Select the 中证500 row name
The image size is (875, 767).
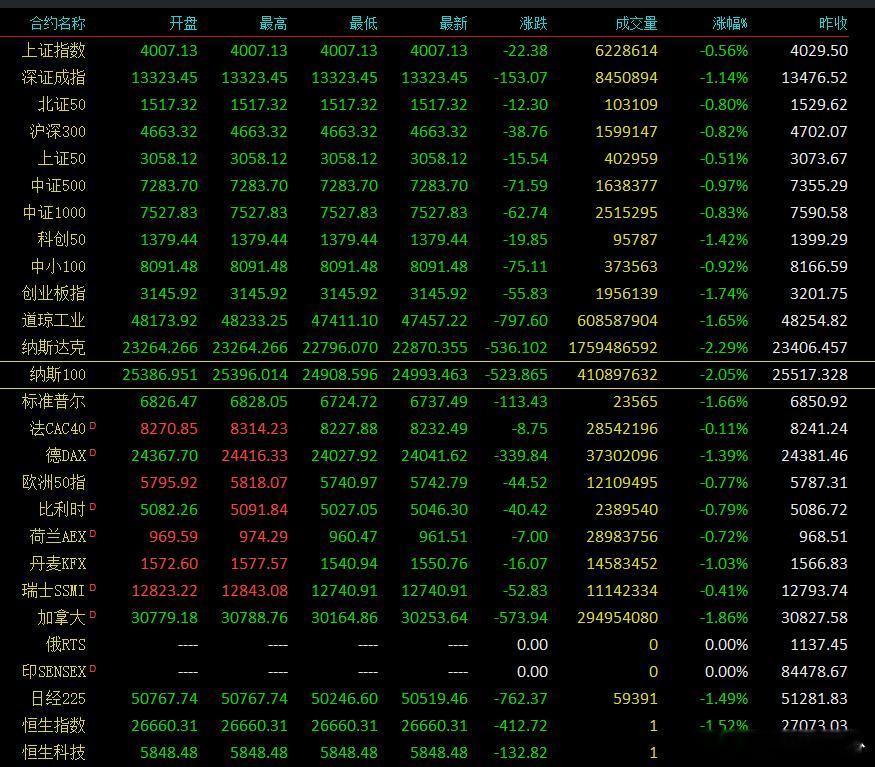point(58,185)
